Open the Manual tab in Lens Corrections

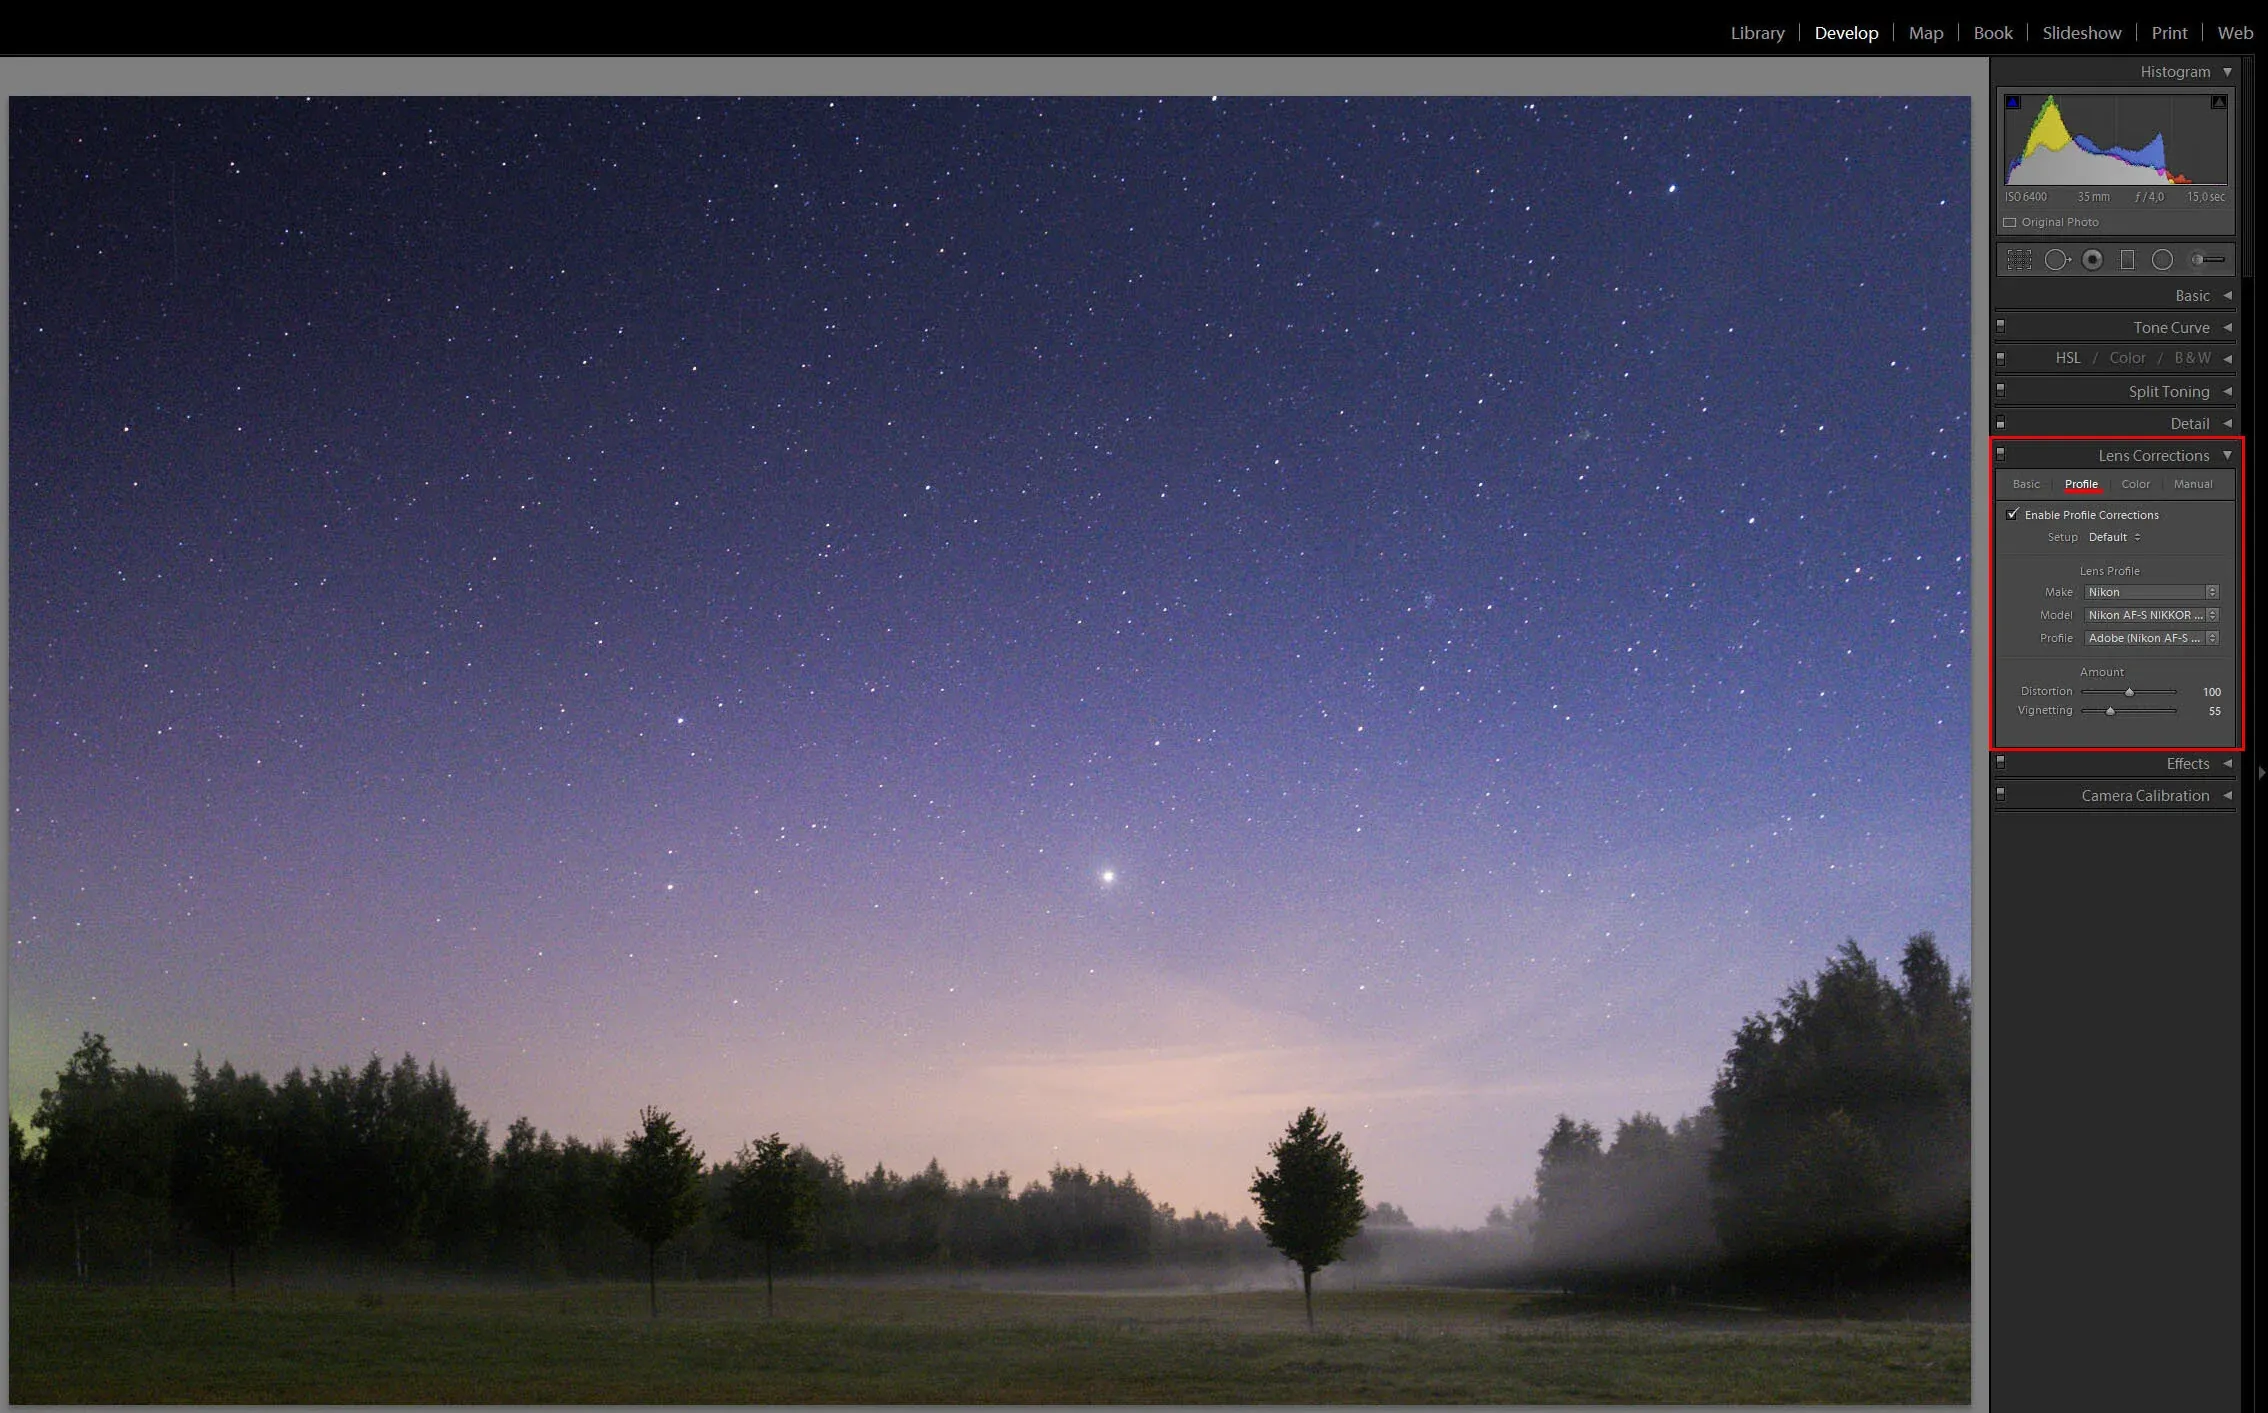(2192, 484)
